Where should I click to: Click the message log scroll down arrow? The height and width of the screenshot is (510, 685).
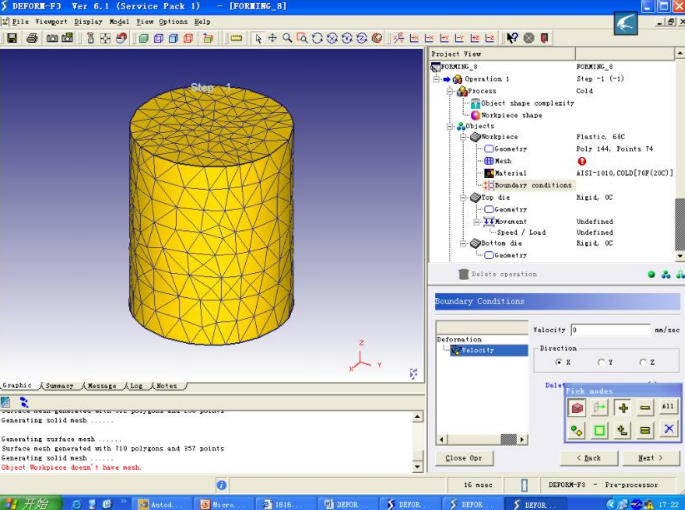click(418, 467)
